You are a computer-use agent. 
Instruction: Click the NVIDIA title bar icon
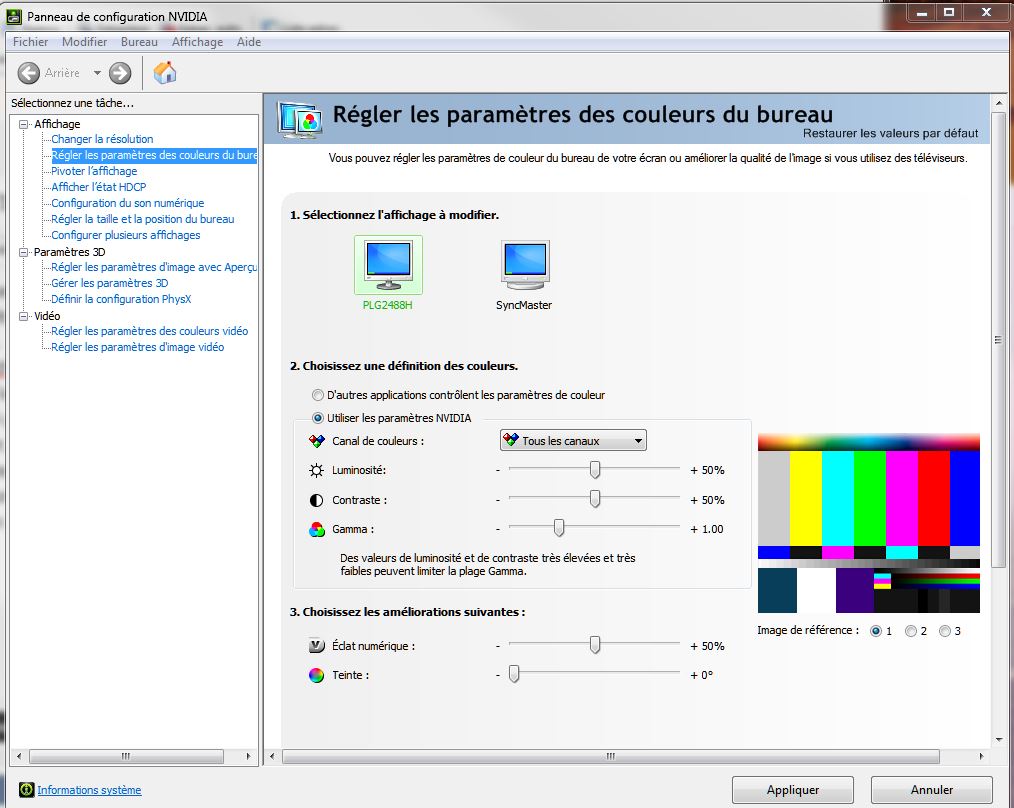(x=14, y=17)
